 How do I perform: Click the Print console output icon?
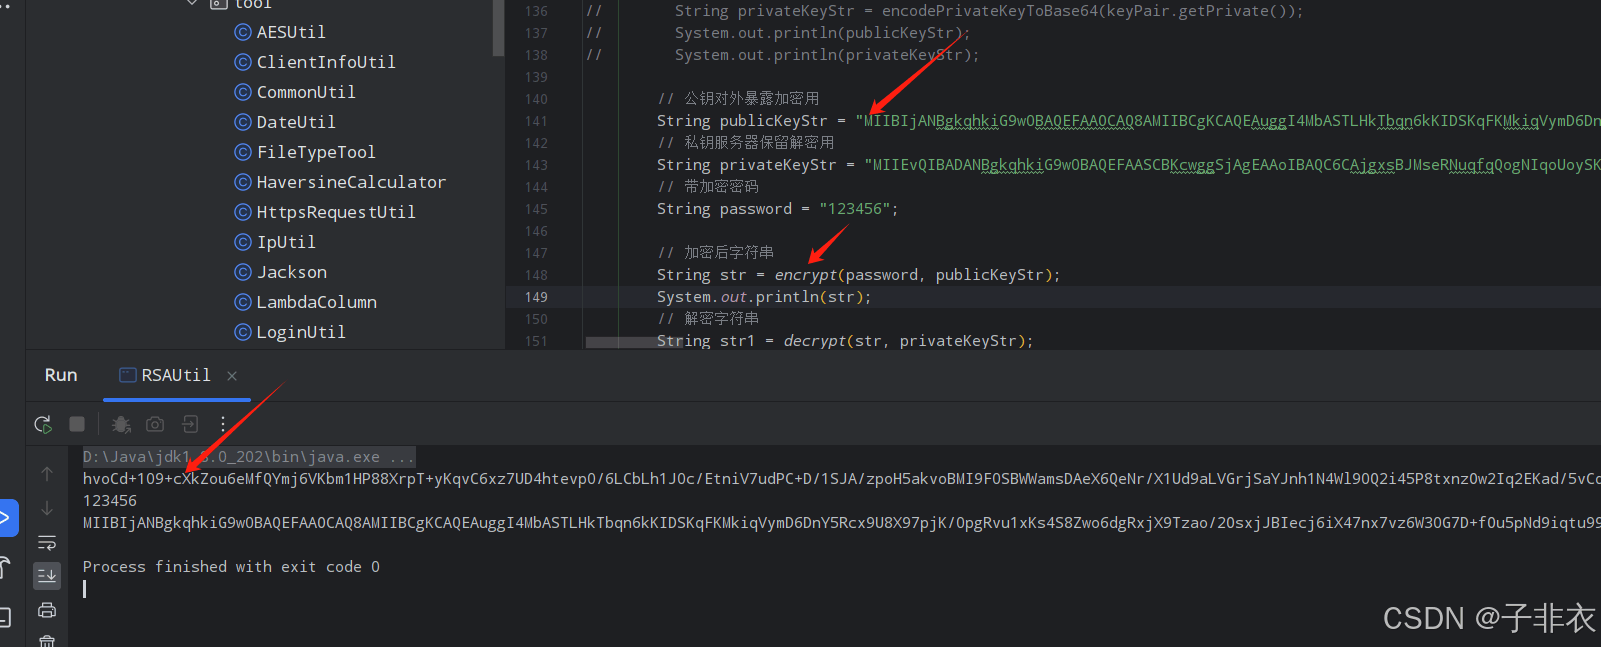pyautogui.click(x=47, y=610)
